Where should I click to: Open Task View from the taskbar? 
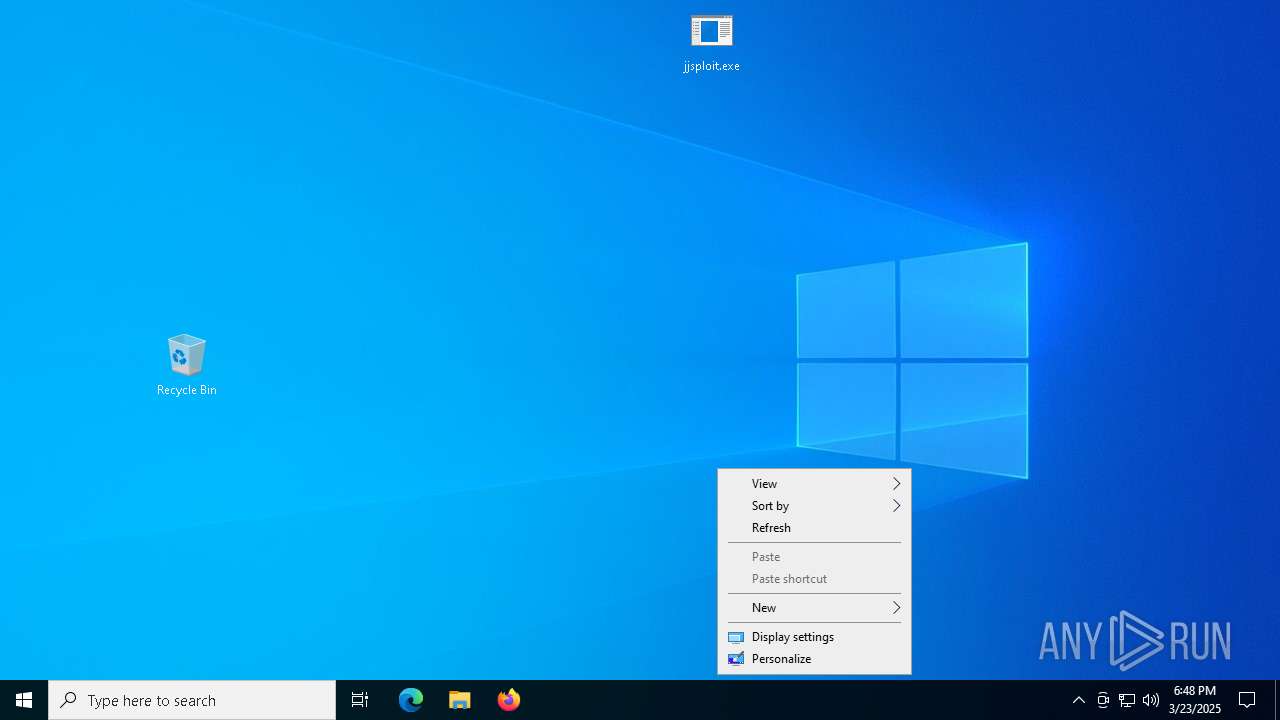click(x=360, y=700)
